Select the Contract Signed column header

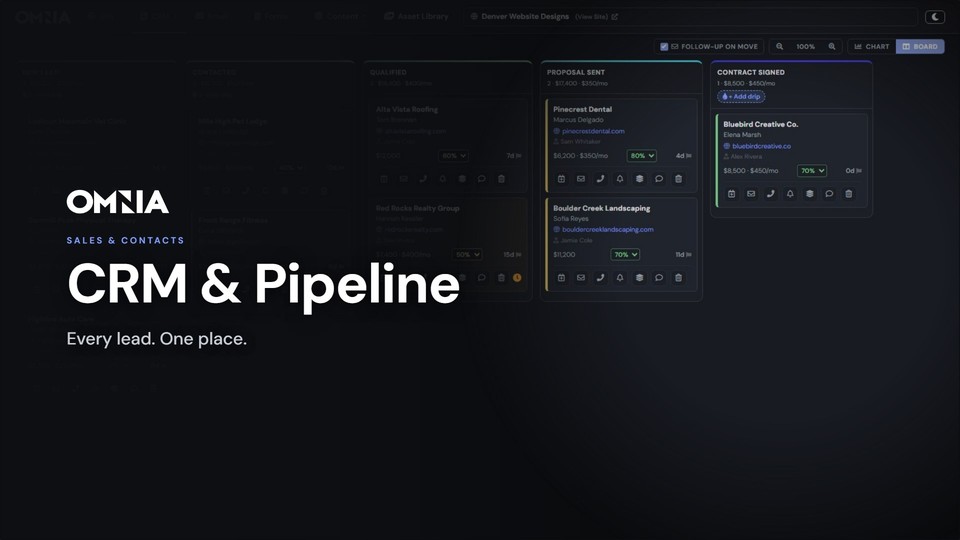tap(751, 72)
